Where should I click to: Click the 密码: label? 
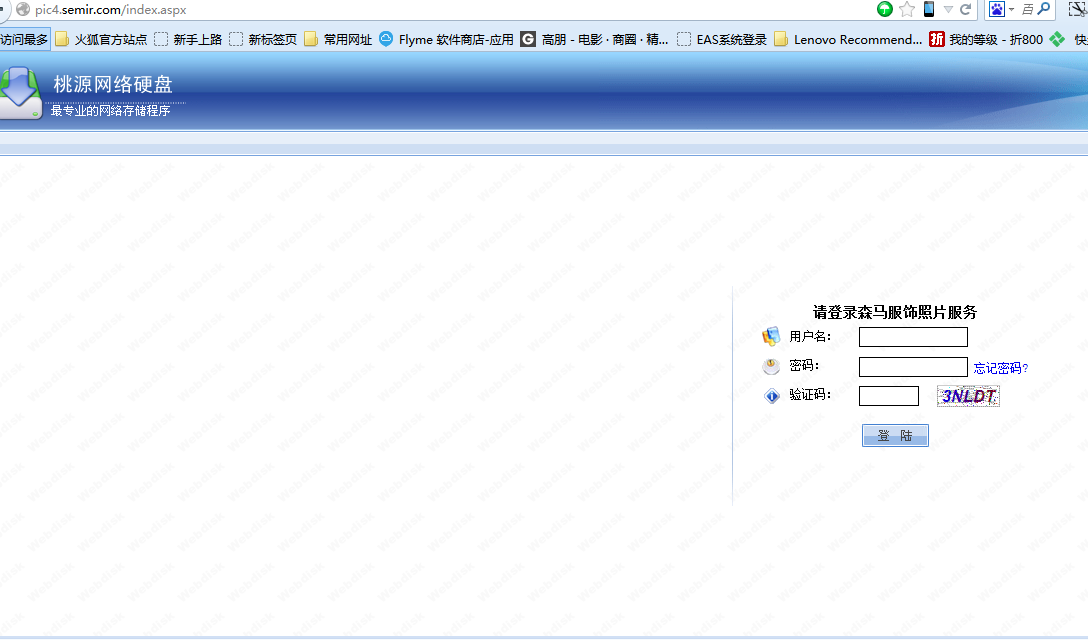(804, 366)
